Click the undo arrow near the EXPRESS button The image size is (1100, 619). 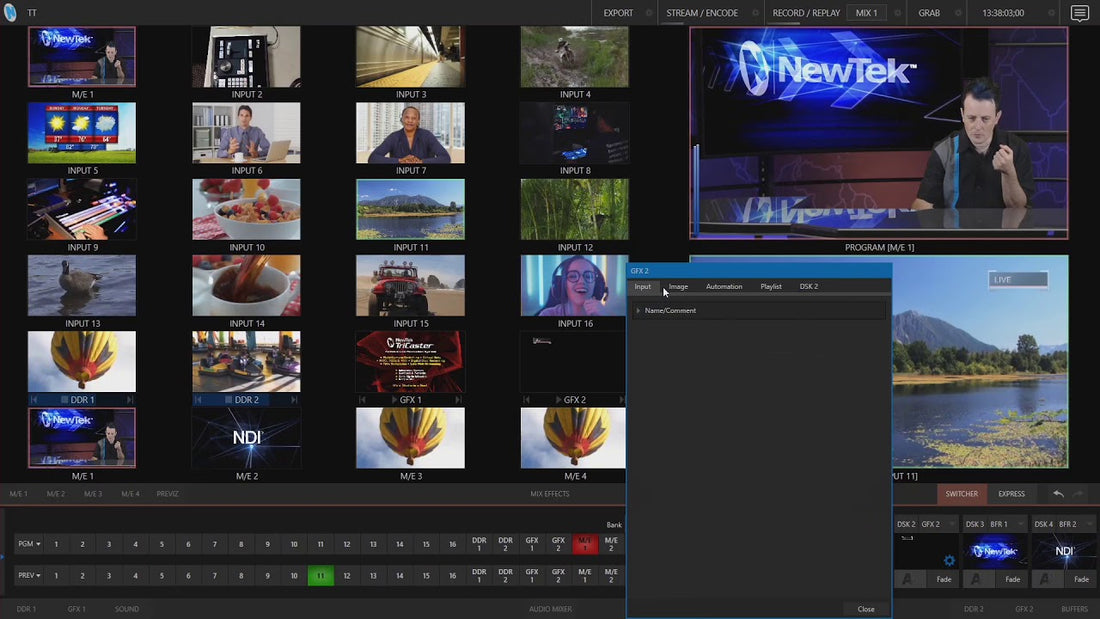1058,494
